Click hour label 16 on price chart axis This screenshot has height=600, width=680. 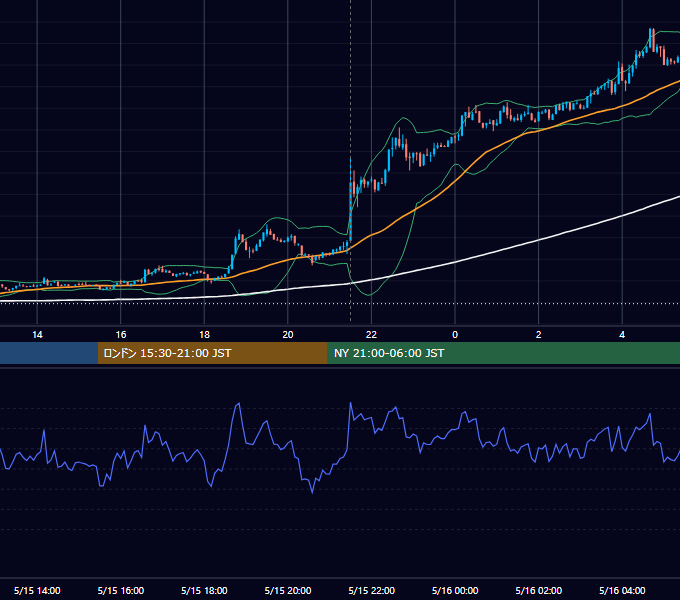121,335
